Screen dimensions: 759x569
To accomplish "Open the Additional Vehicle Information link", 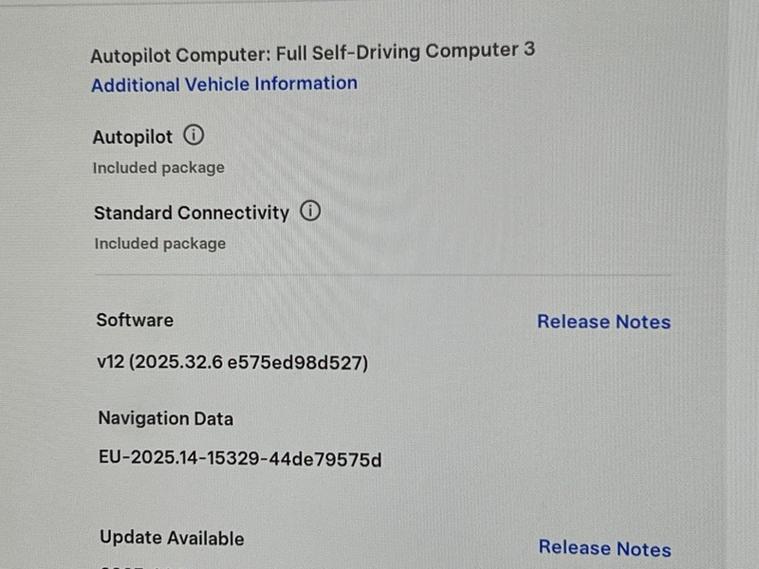I will pyautogui.click(x=224, y=84).
